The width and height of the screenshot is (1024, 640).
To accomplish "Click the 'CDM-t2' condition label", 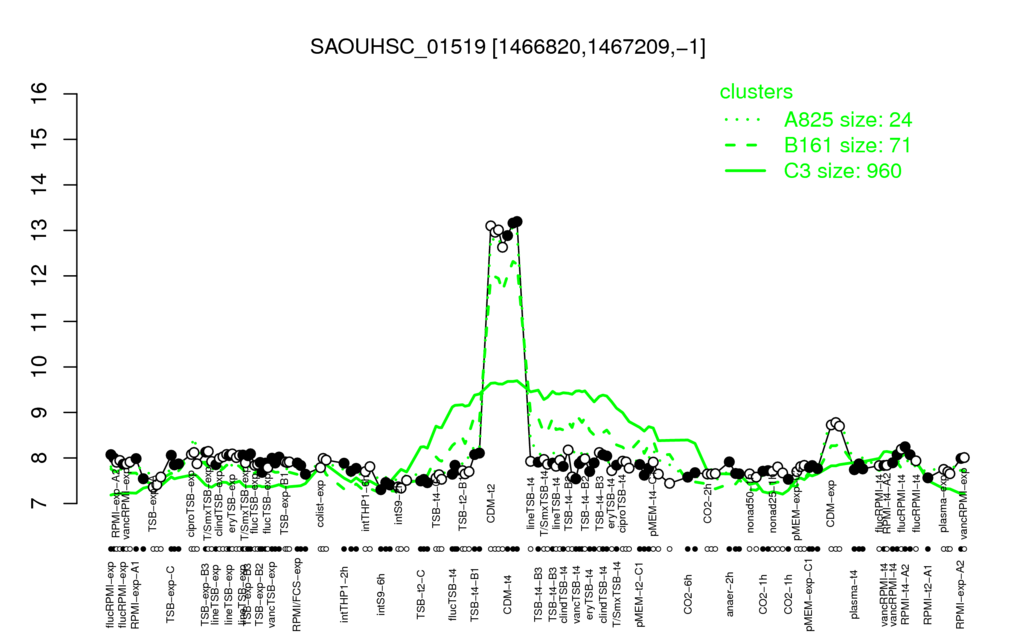I will (x=491, y=504).
